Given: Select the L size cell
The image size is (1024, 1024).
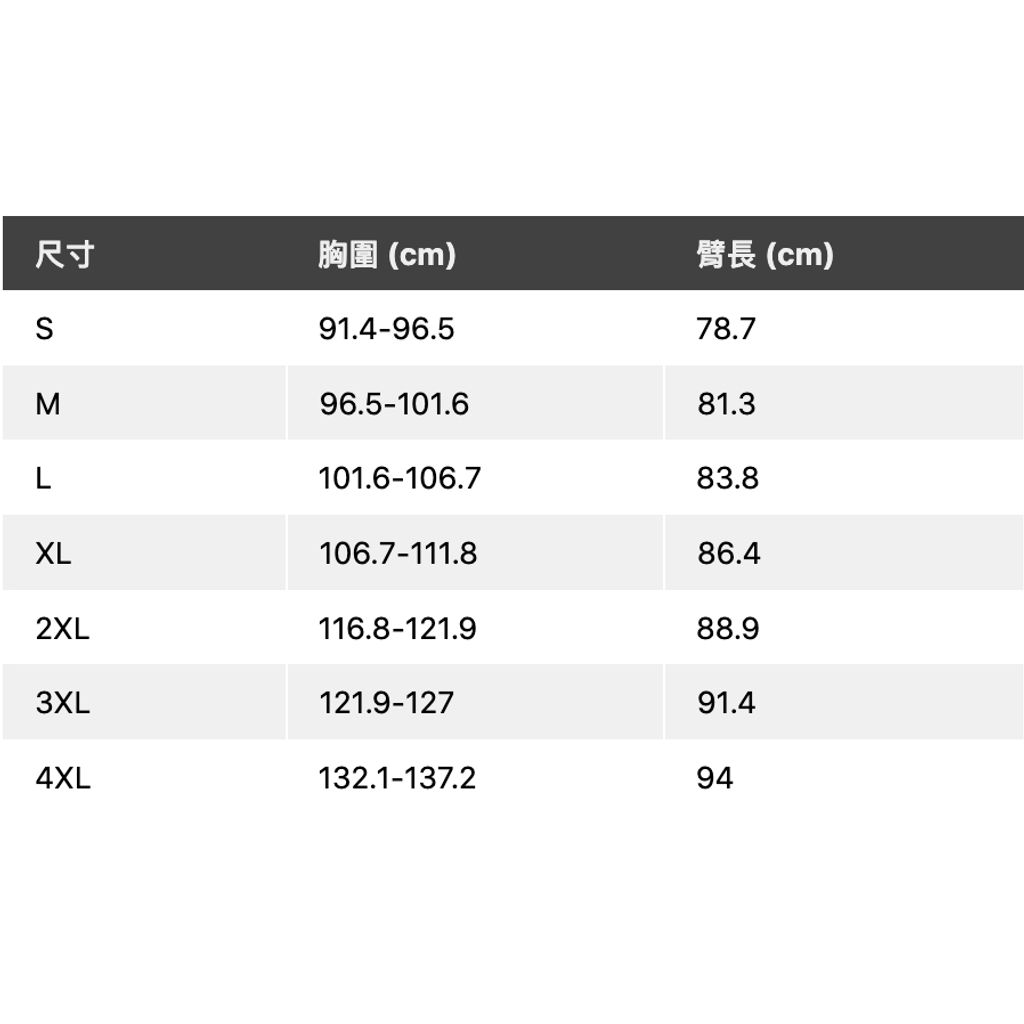Looking at the screenshot, I should pyautogui.click(x=43, y=478).
